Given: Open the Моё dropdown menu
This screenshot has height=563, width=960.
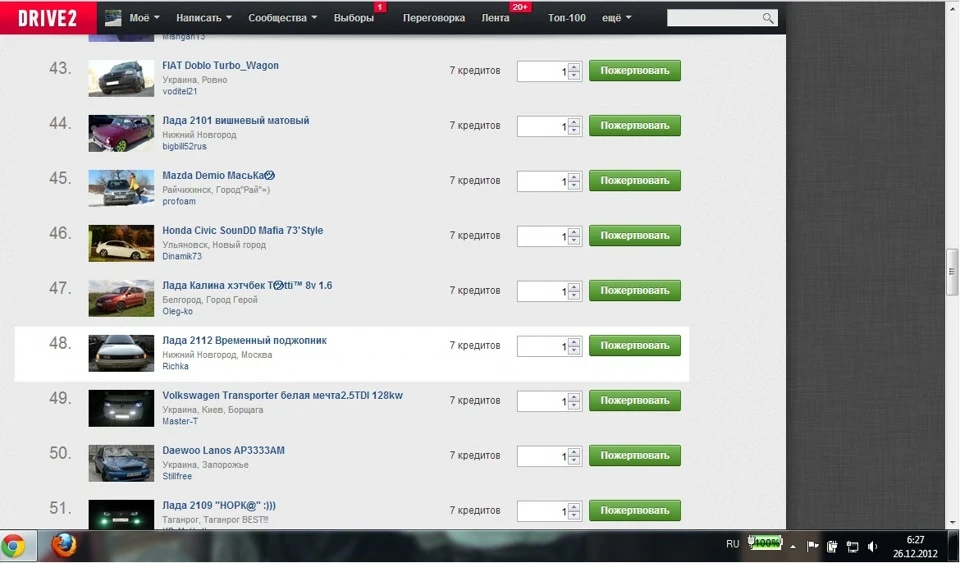Looking at the screenshot, I should (x=144, y=18).
